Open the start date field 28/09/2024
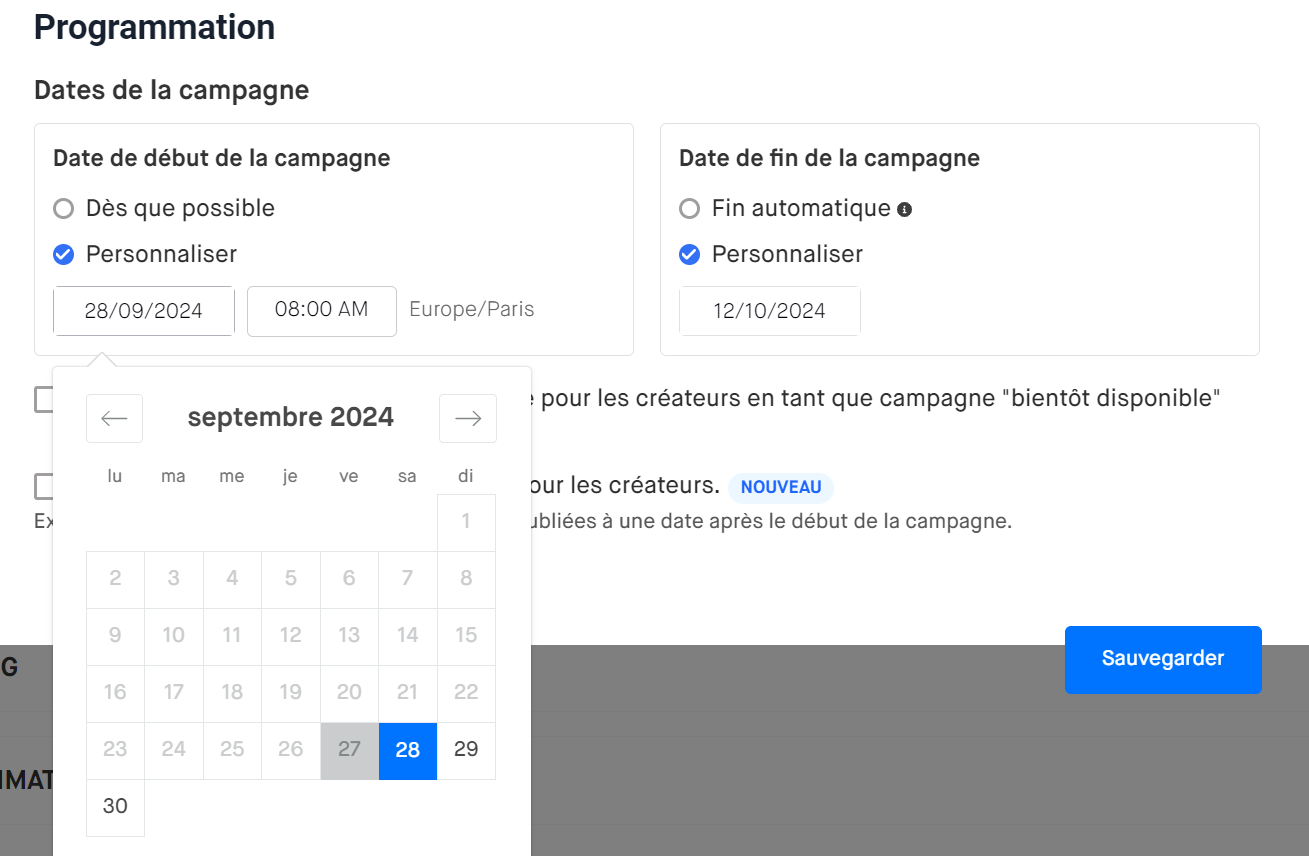The image size is (1309, 856). coord(144,311)
